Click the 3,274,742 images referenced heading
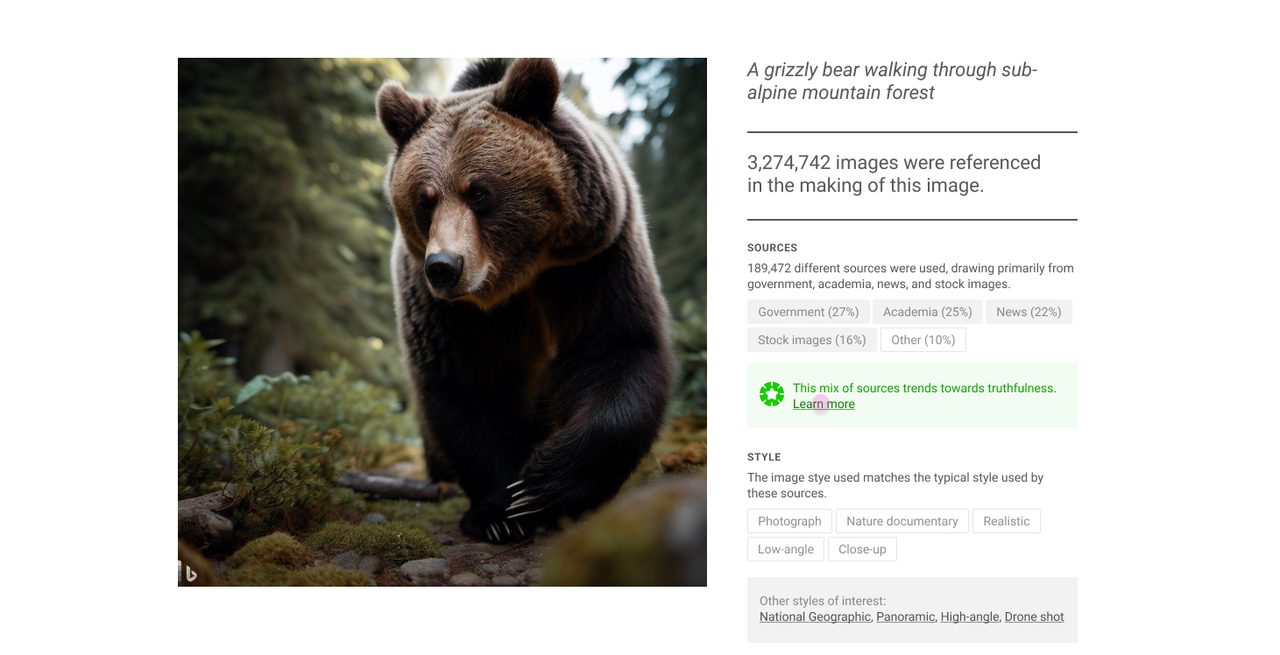Viewport: 1280px width, 655px height. click(894, 174)
